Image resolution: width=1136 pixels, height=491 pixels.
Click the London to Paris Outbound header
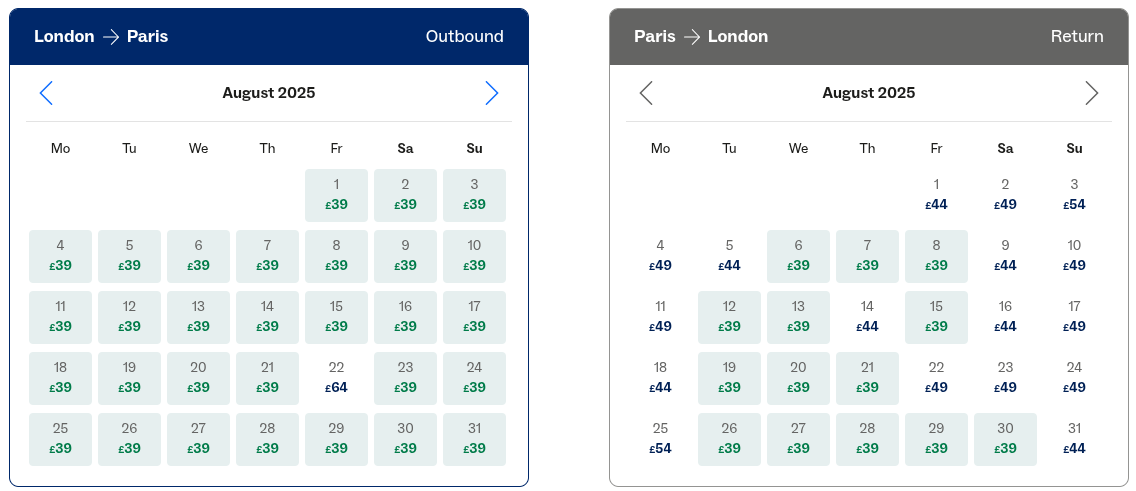[268, 37]
